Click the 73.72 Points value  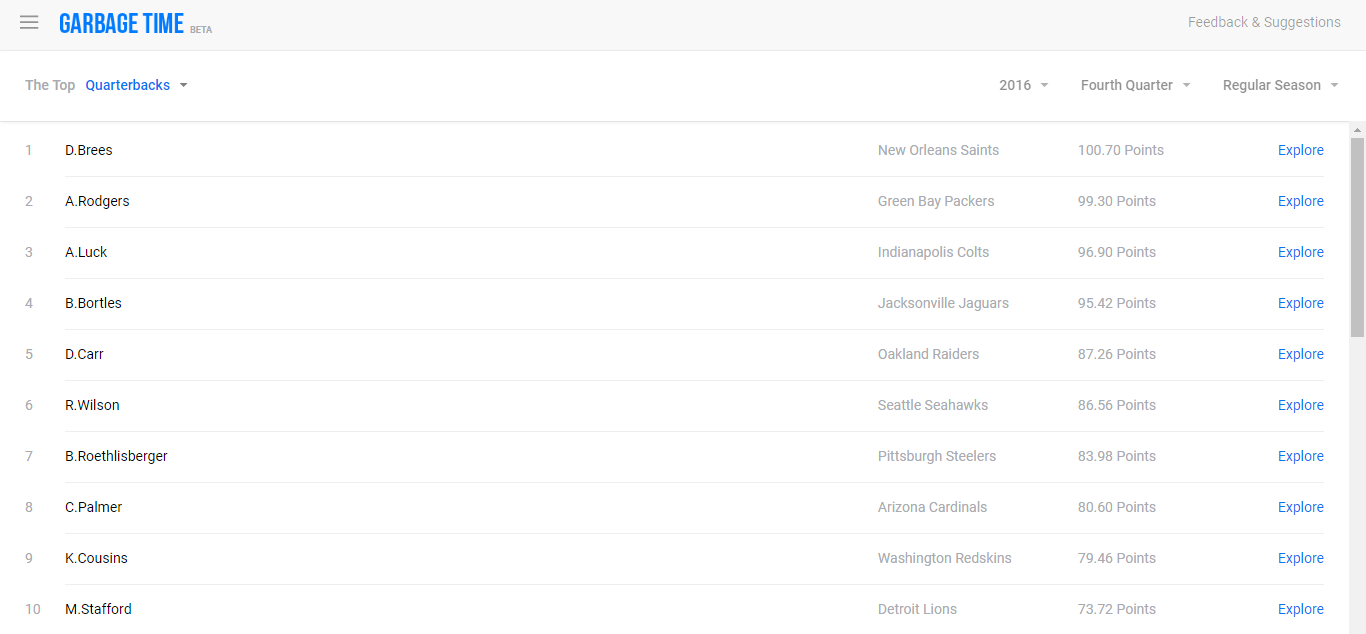pos(1117,609)
